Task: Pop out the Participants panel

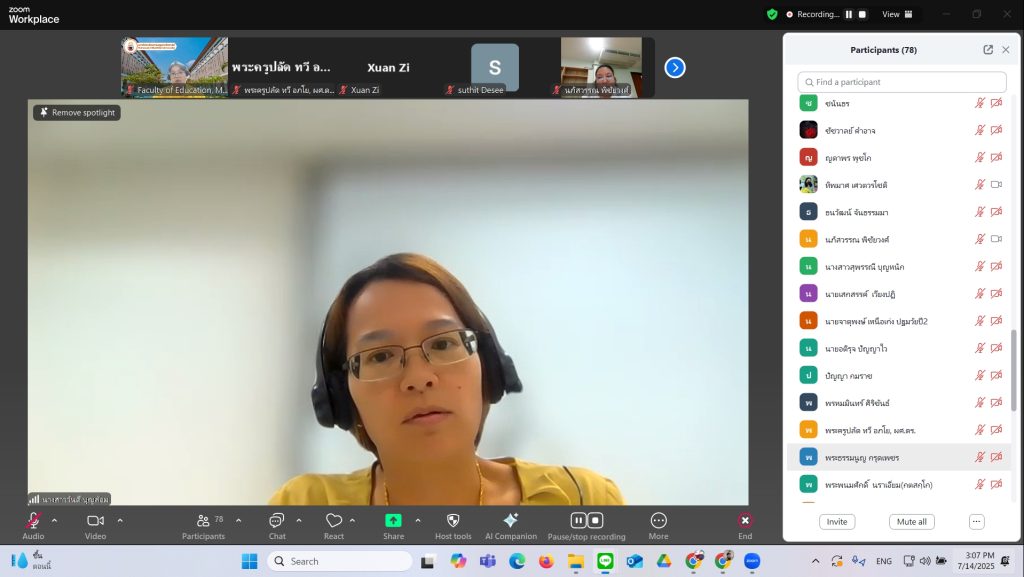Action: pos(988,50)
